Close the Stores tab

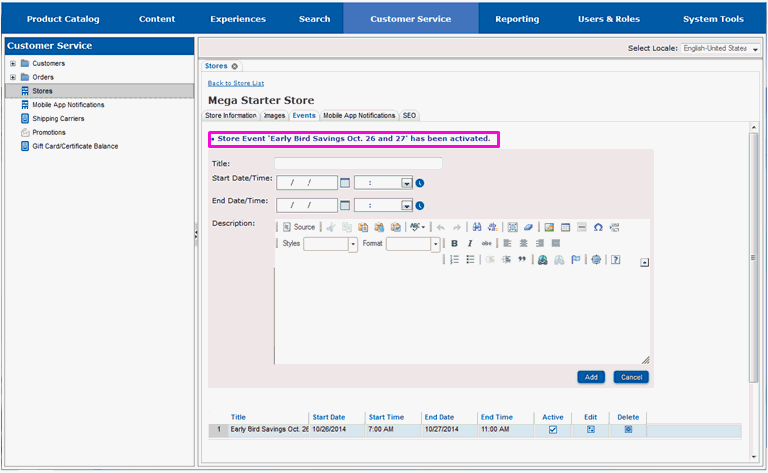[235, 66]
